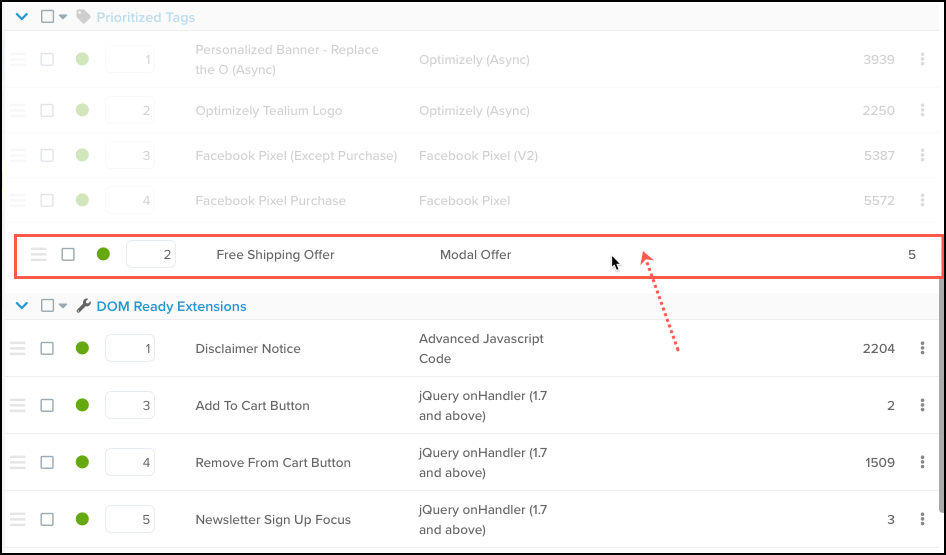Open three-dot menu for Add To Cart Button

pos(922,406)
